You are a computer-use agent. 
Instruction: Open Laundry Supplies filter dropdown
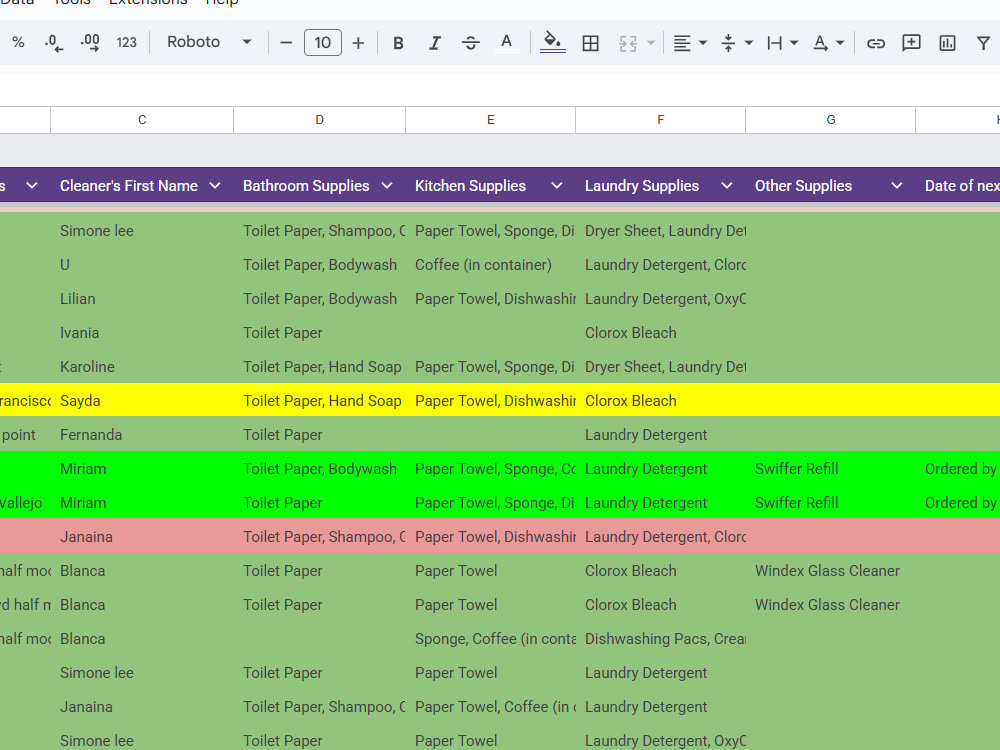pos(726,186)
